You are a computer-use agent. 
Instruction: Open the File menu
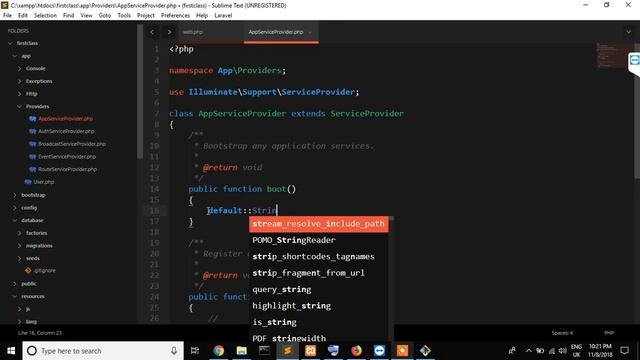click(7, 16)
